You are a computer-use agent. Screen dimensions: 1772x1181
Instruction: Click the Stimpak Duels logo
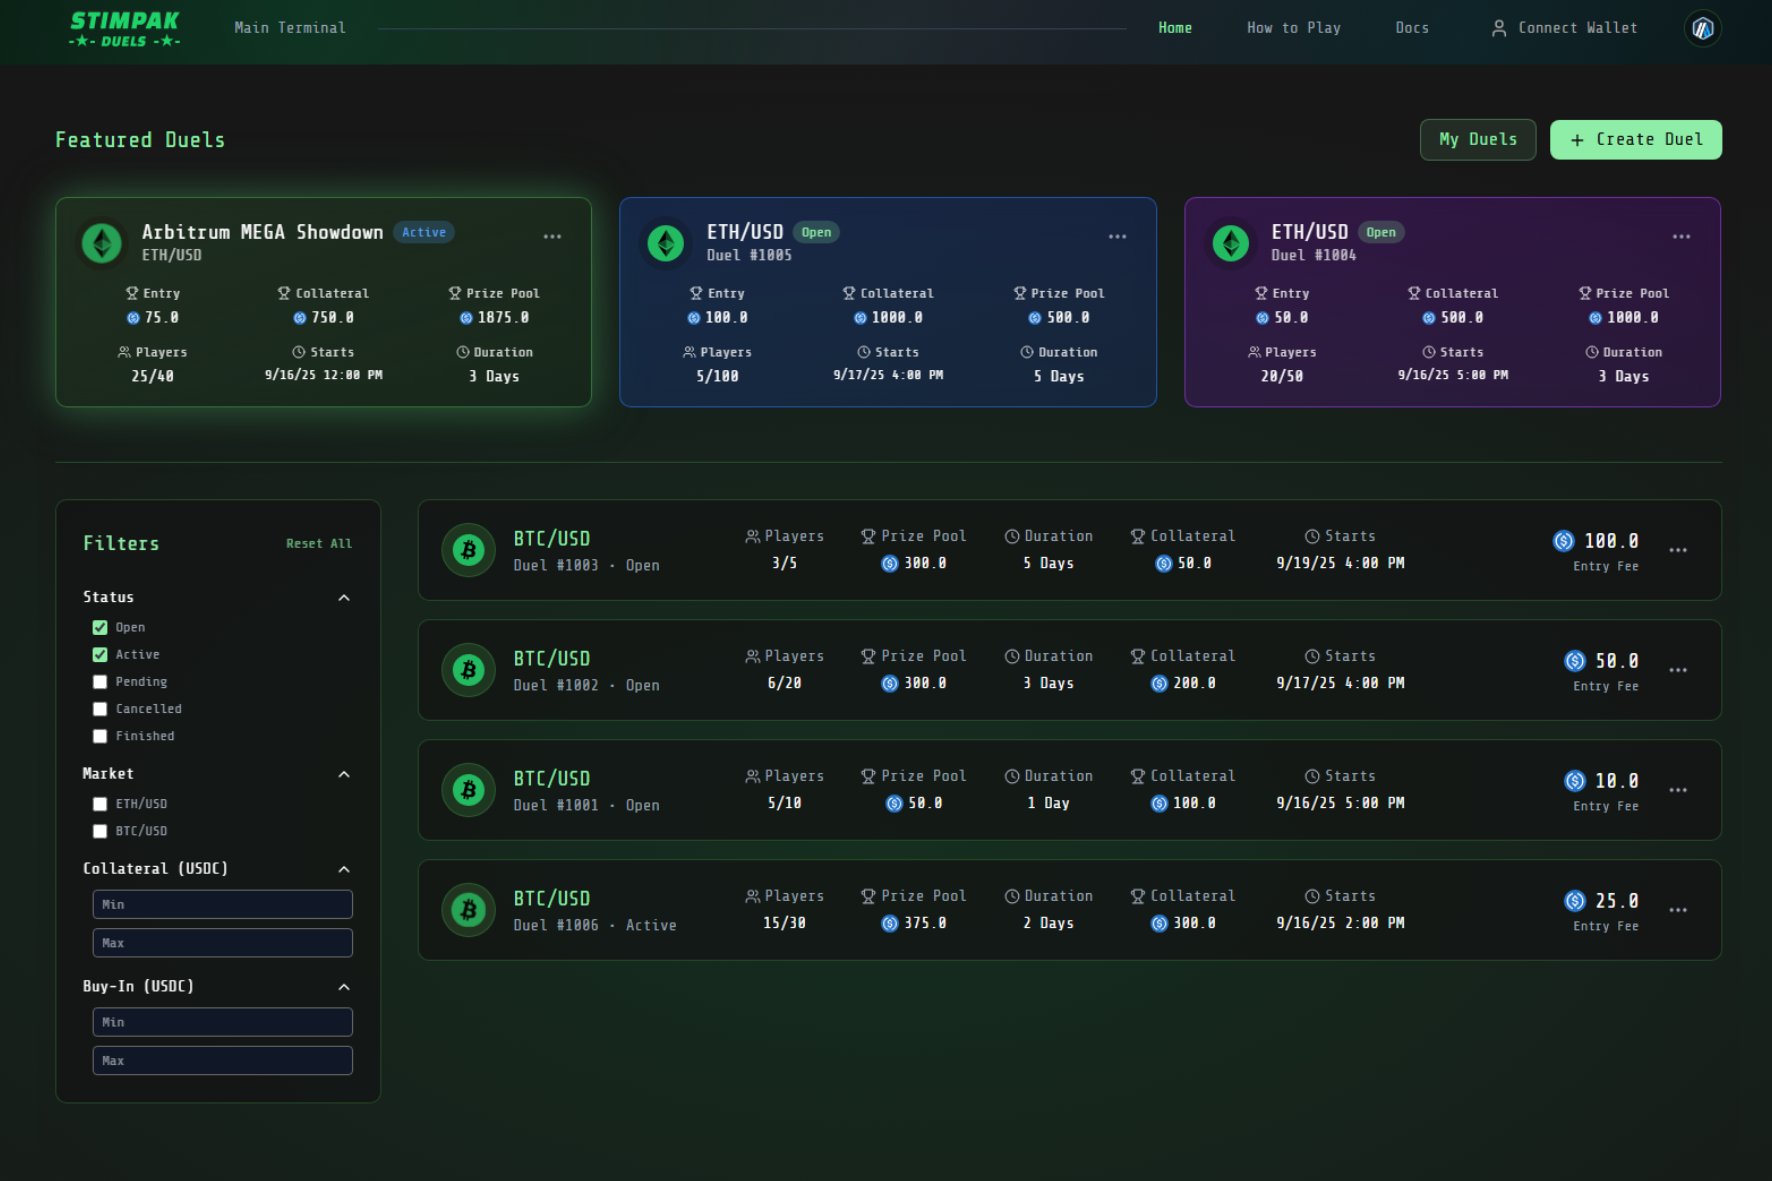click(x=124, y=27)
